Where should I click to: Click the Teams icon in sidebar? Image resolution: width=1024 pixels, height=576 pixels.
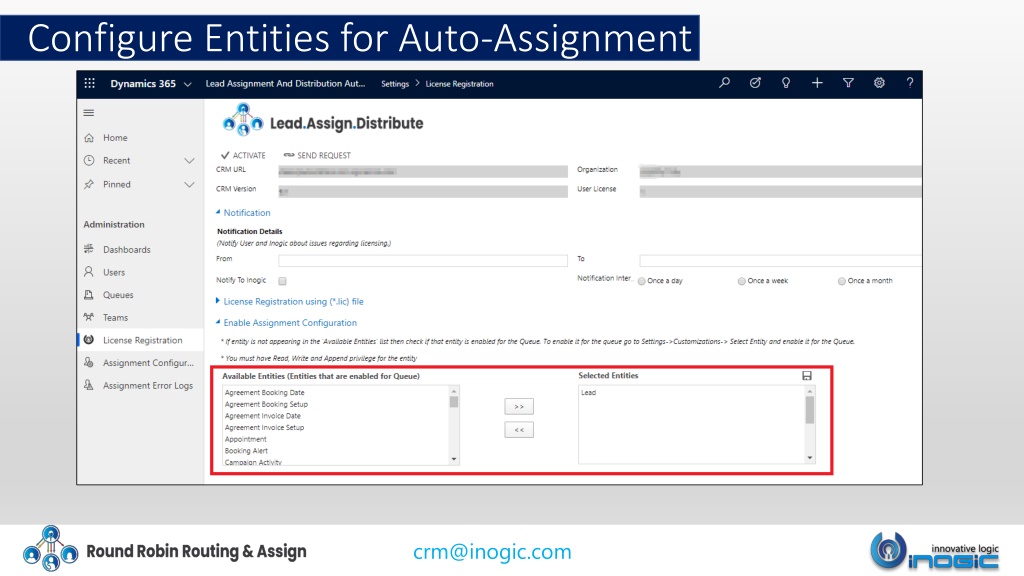(x=89, y=317)
